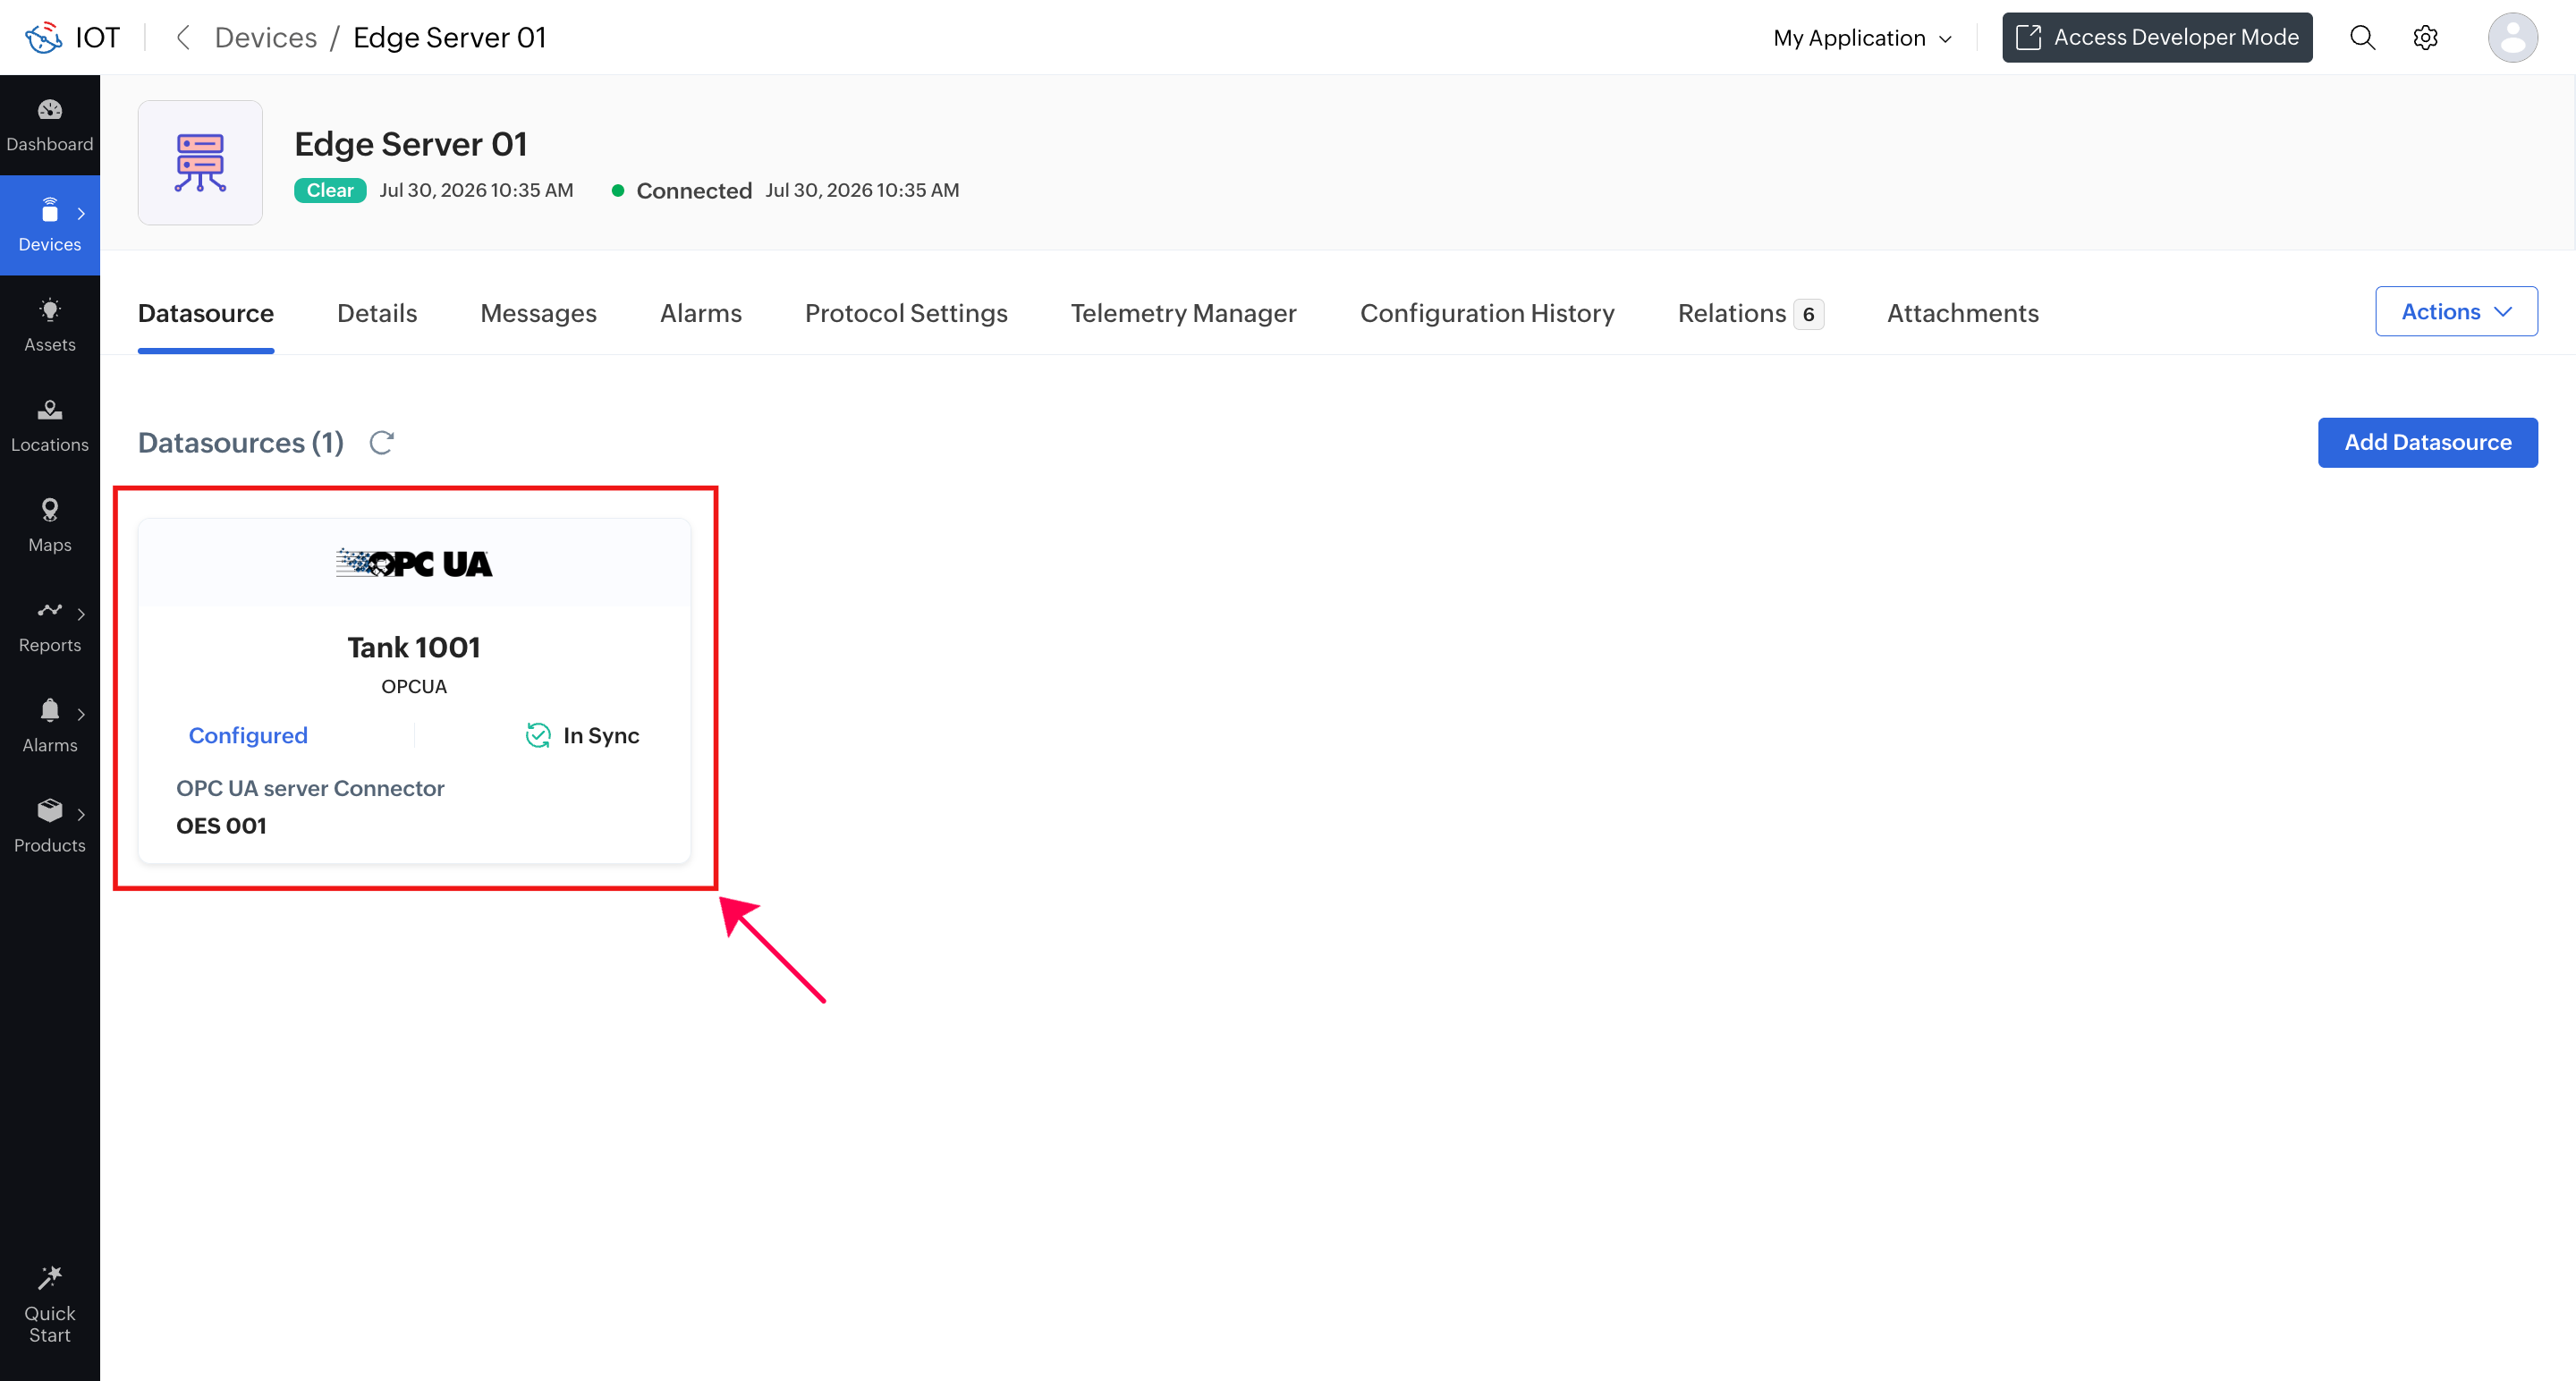Click the Add Datasource button
The width and height of the screenshot is (2576, 1381).
2428,442
